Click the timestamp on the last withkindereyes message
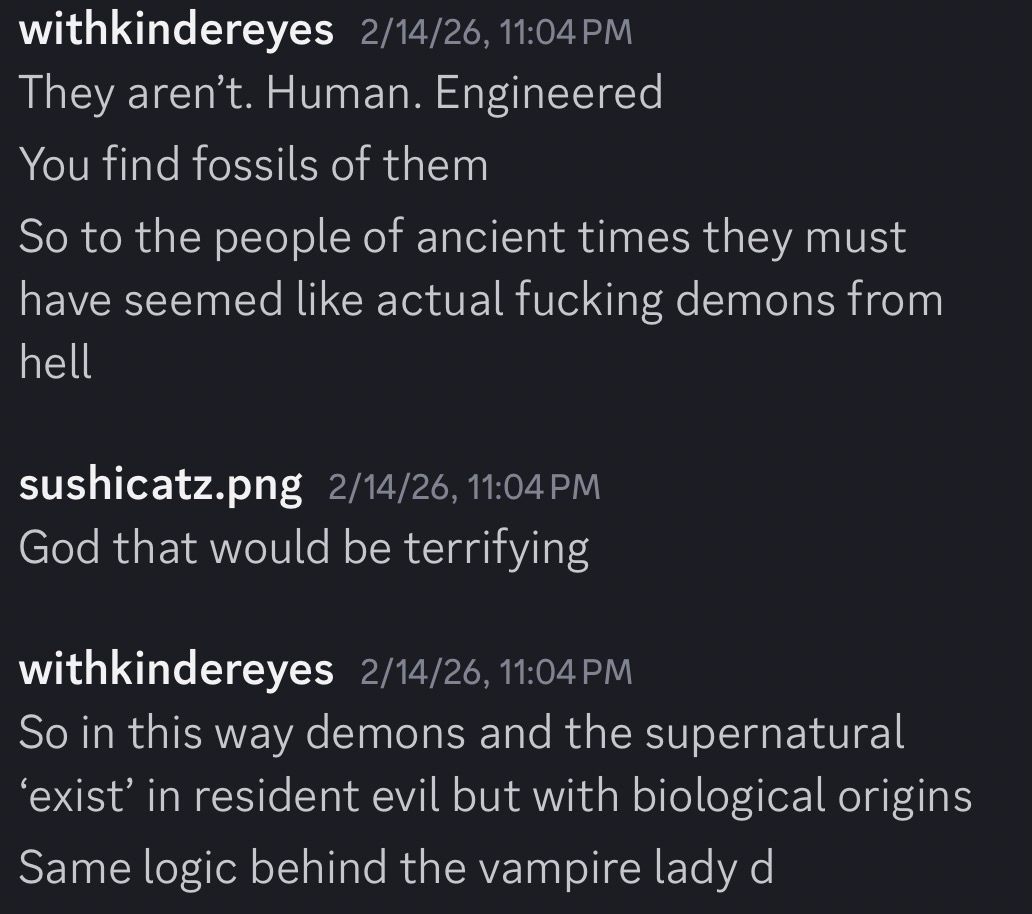Viewport: 1032px width, 914px height. [x=496, y=671]
